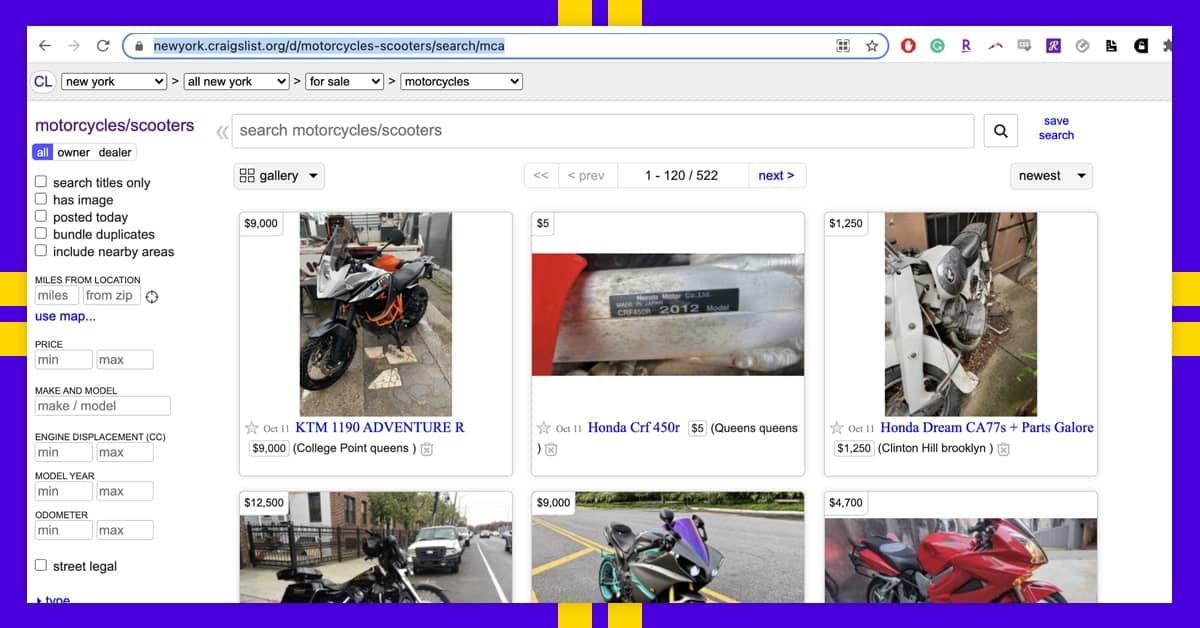The image size is (1200, 628).
Task: Open the gallery view mode dropdown
Action: 279,176
